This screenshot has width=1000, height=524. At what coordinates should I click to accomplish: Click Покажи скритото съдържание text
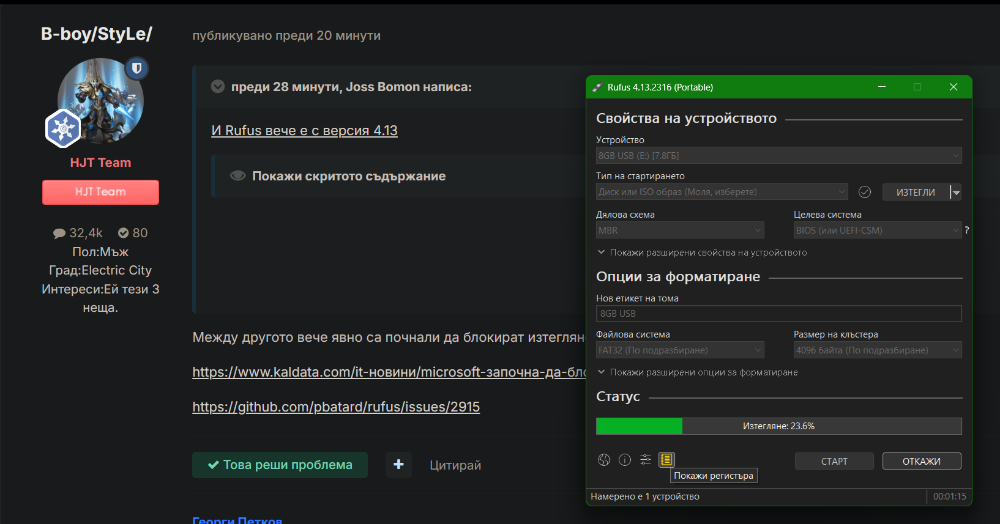point(349,176)
